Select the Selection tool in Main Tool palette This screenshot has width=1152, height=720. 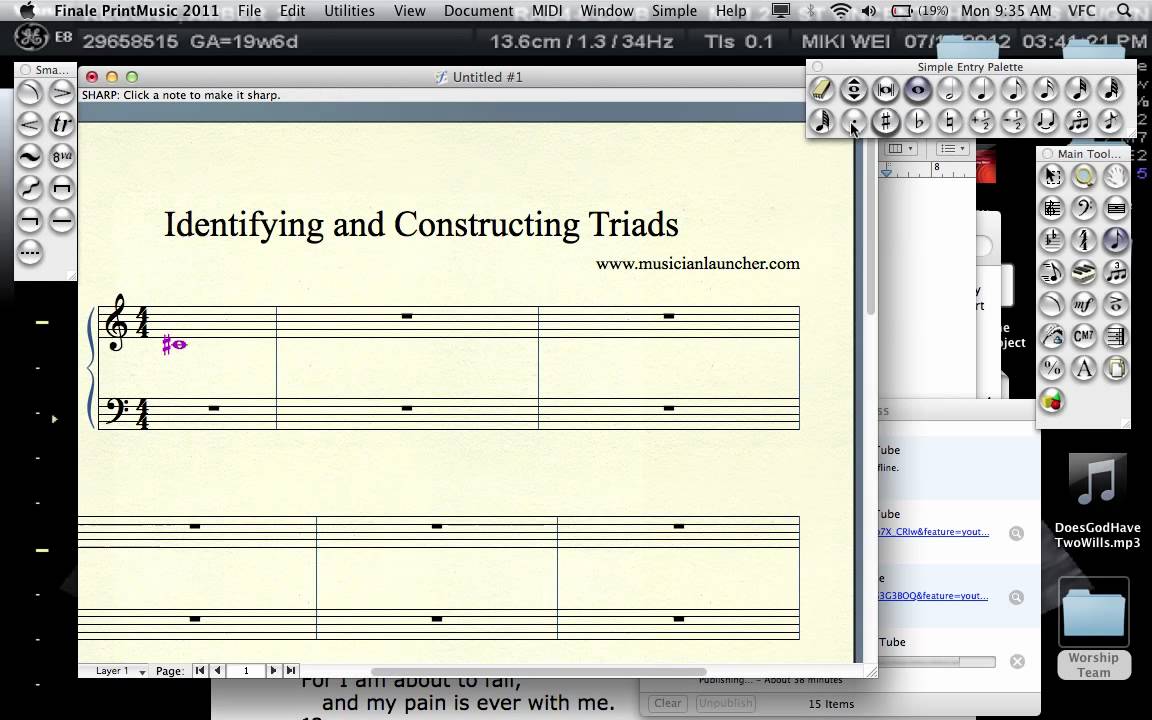click(x=1052, y=176)
